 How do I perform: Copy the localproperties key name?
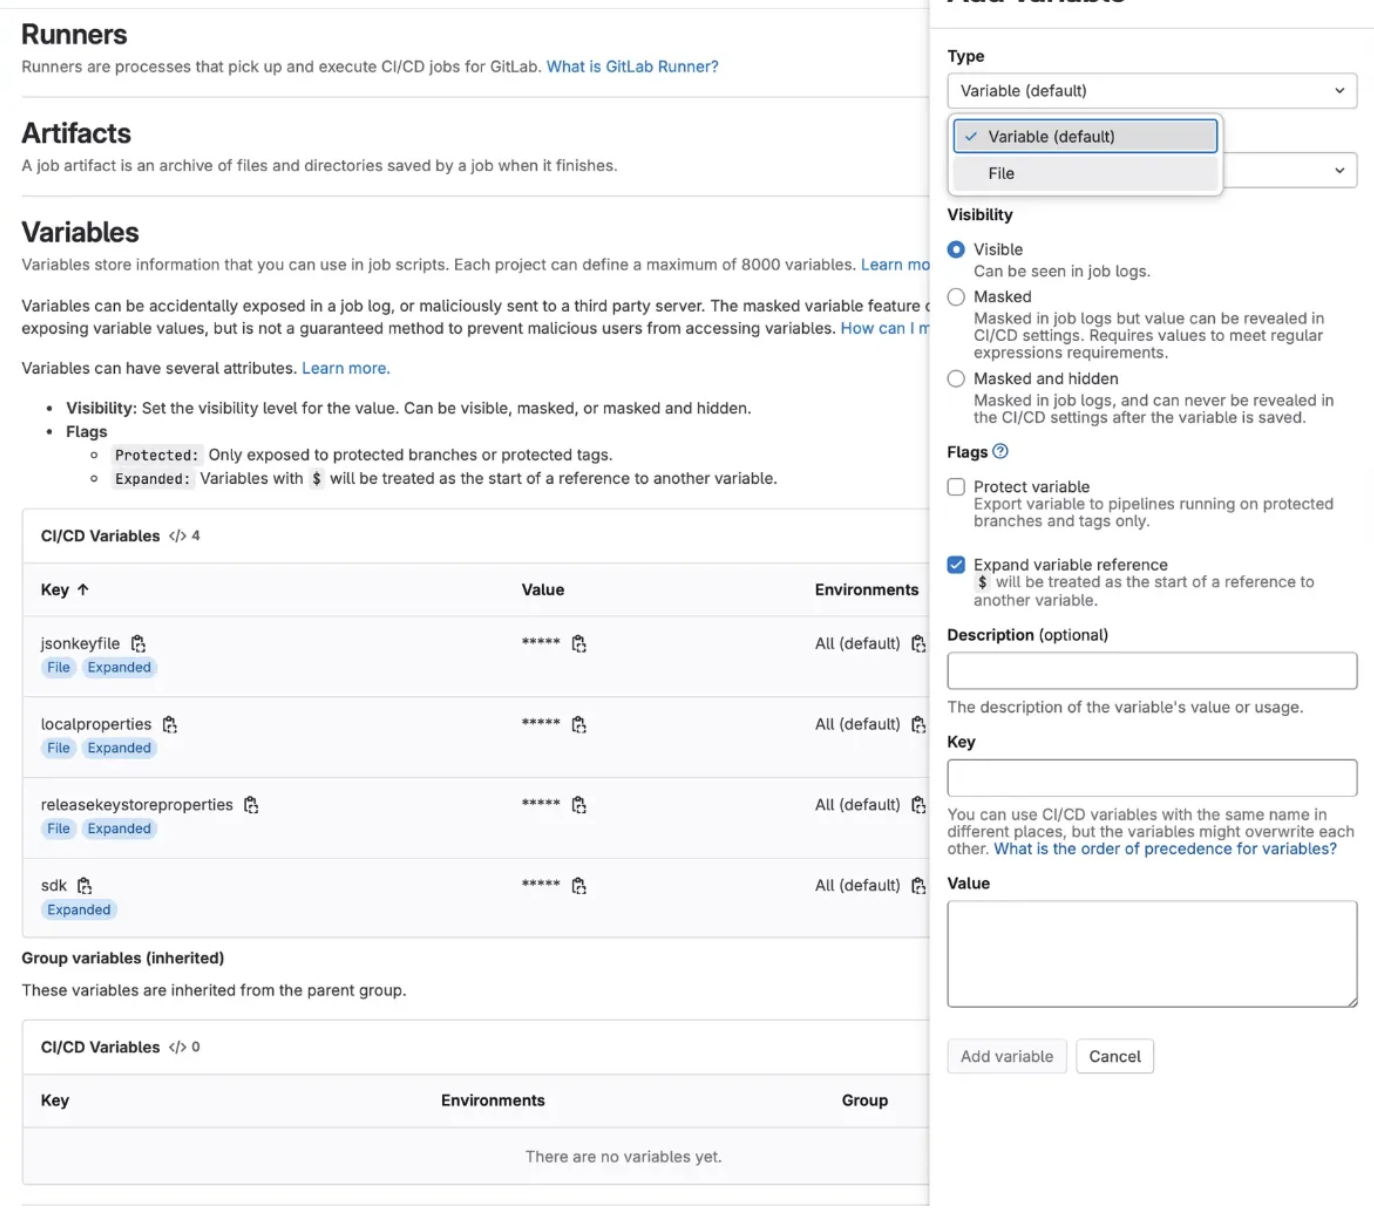click(x=170, y=724)
